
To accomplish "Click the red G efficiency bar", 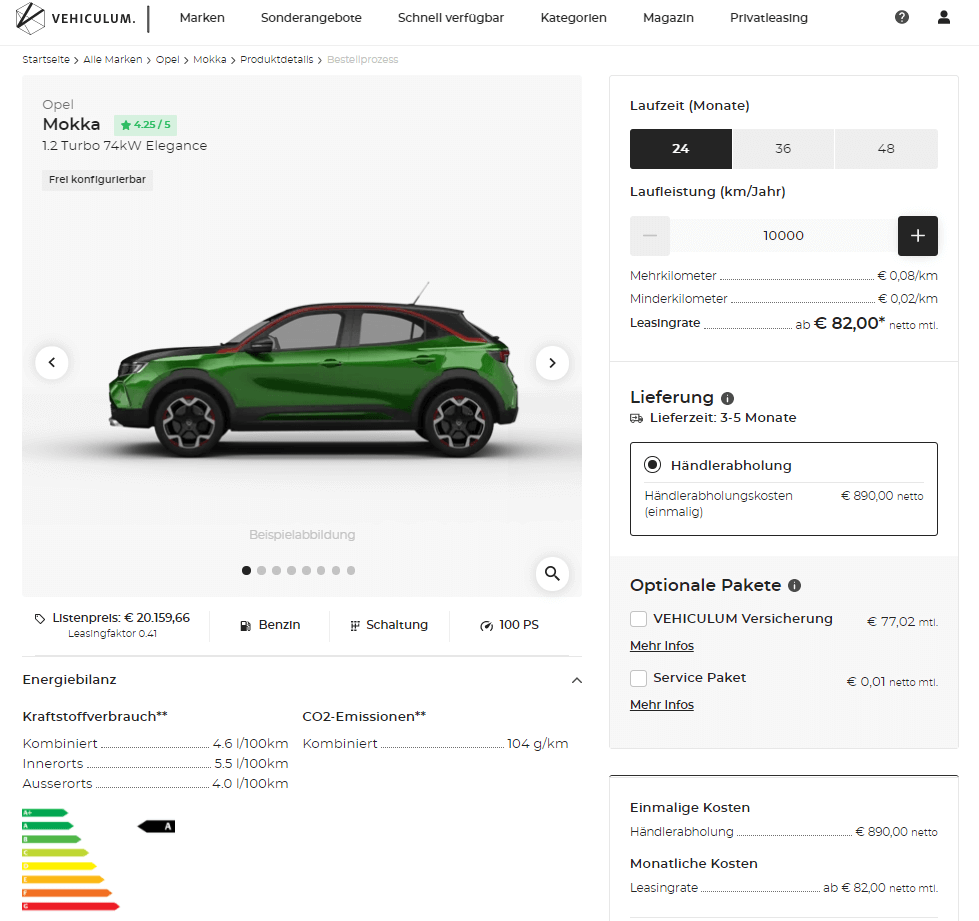I will point(71,906).
